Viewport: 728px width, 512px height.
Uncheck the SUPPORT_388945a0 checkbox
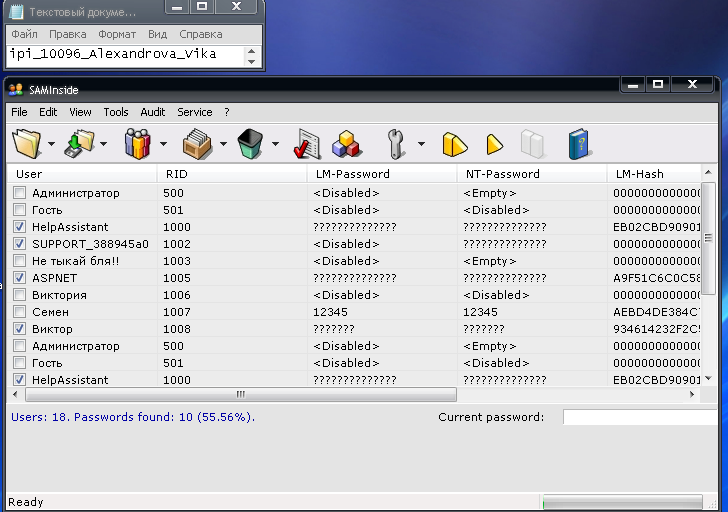click(20, 244)
